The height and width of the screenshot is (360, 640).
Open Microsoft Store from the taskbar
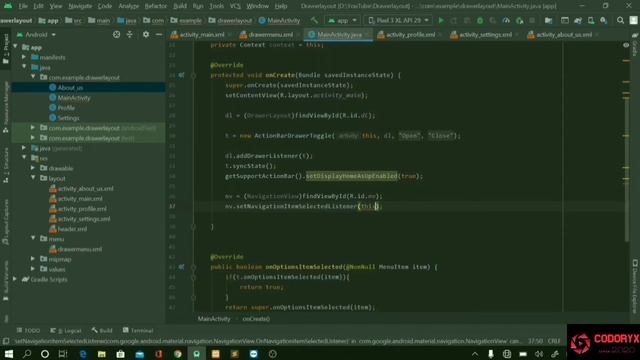(x=120, y=354)
